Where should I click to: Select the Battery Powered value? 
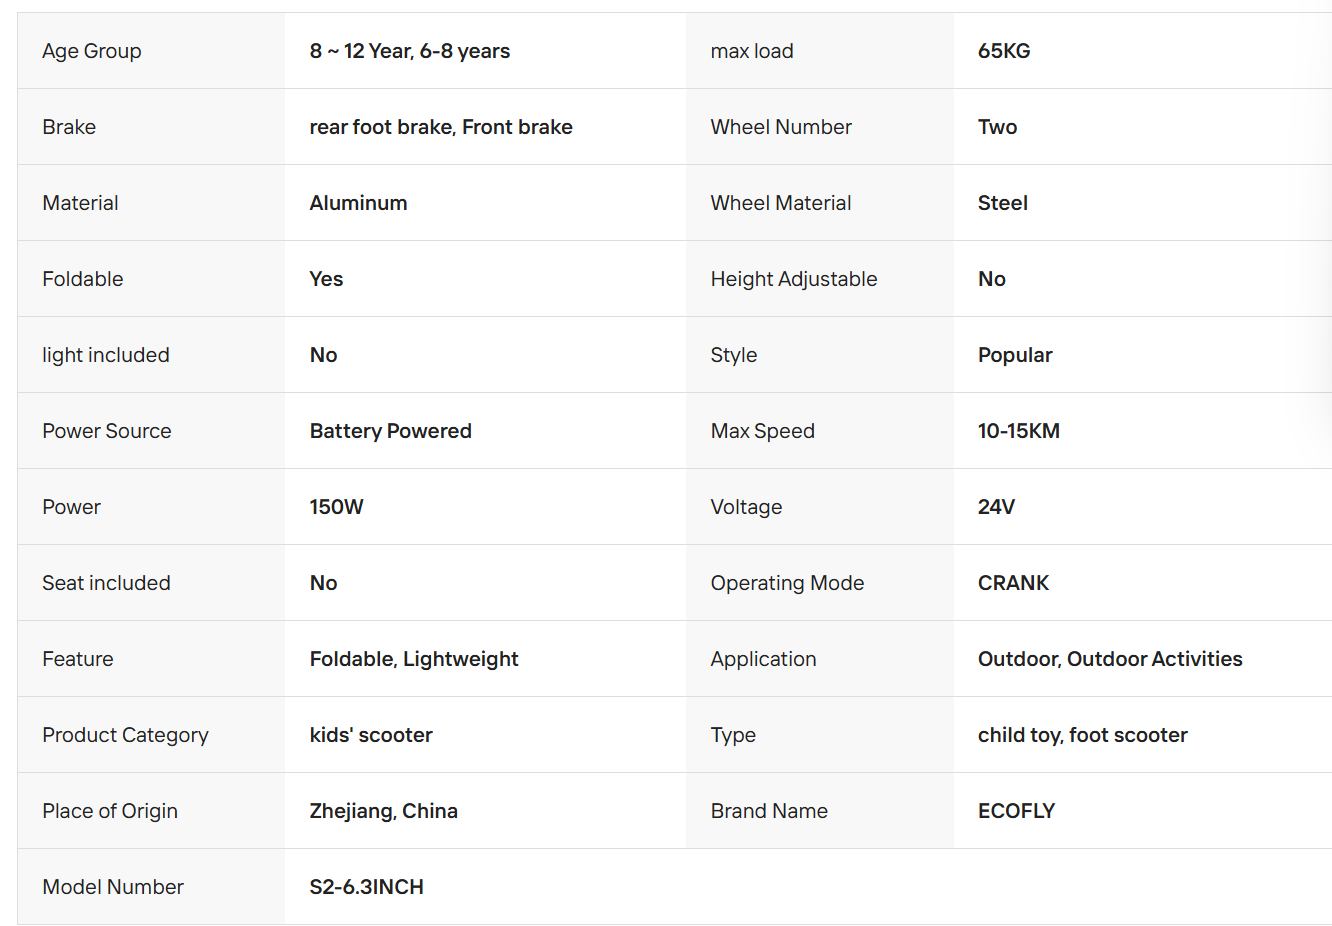[391, 431]
